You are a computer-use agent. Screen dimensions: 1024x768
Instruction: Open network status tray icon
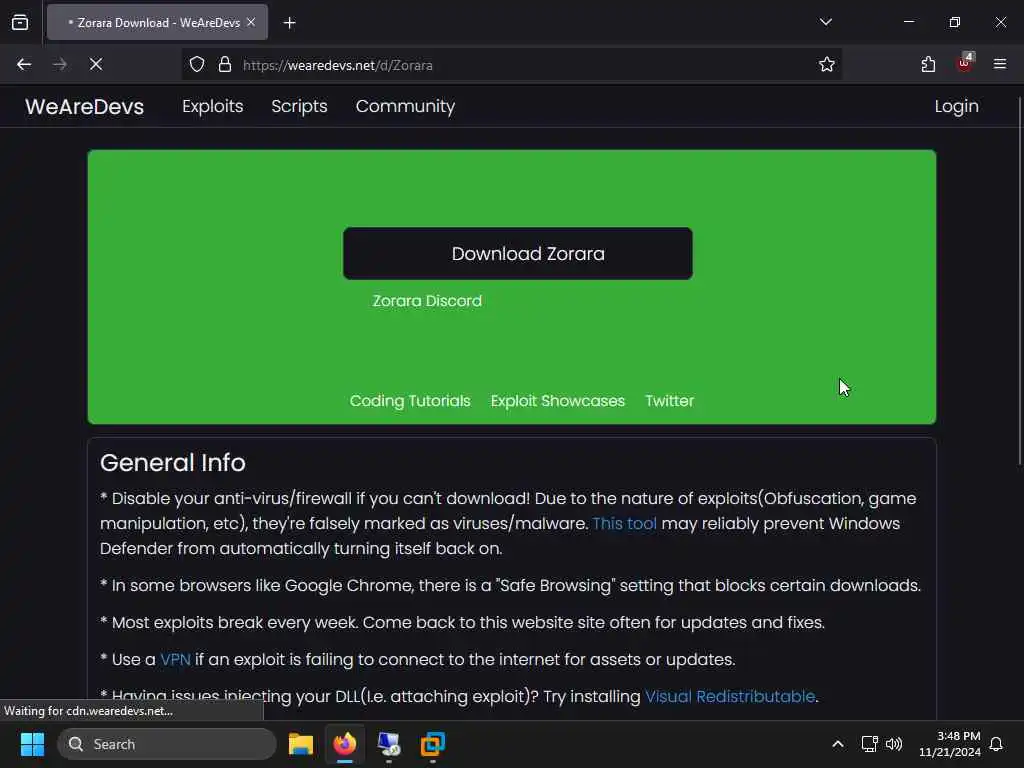[869, 744]
